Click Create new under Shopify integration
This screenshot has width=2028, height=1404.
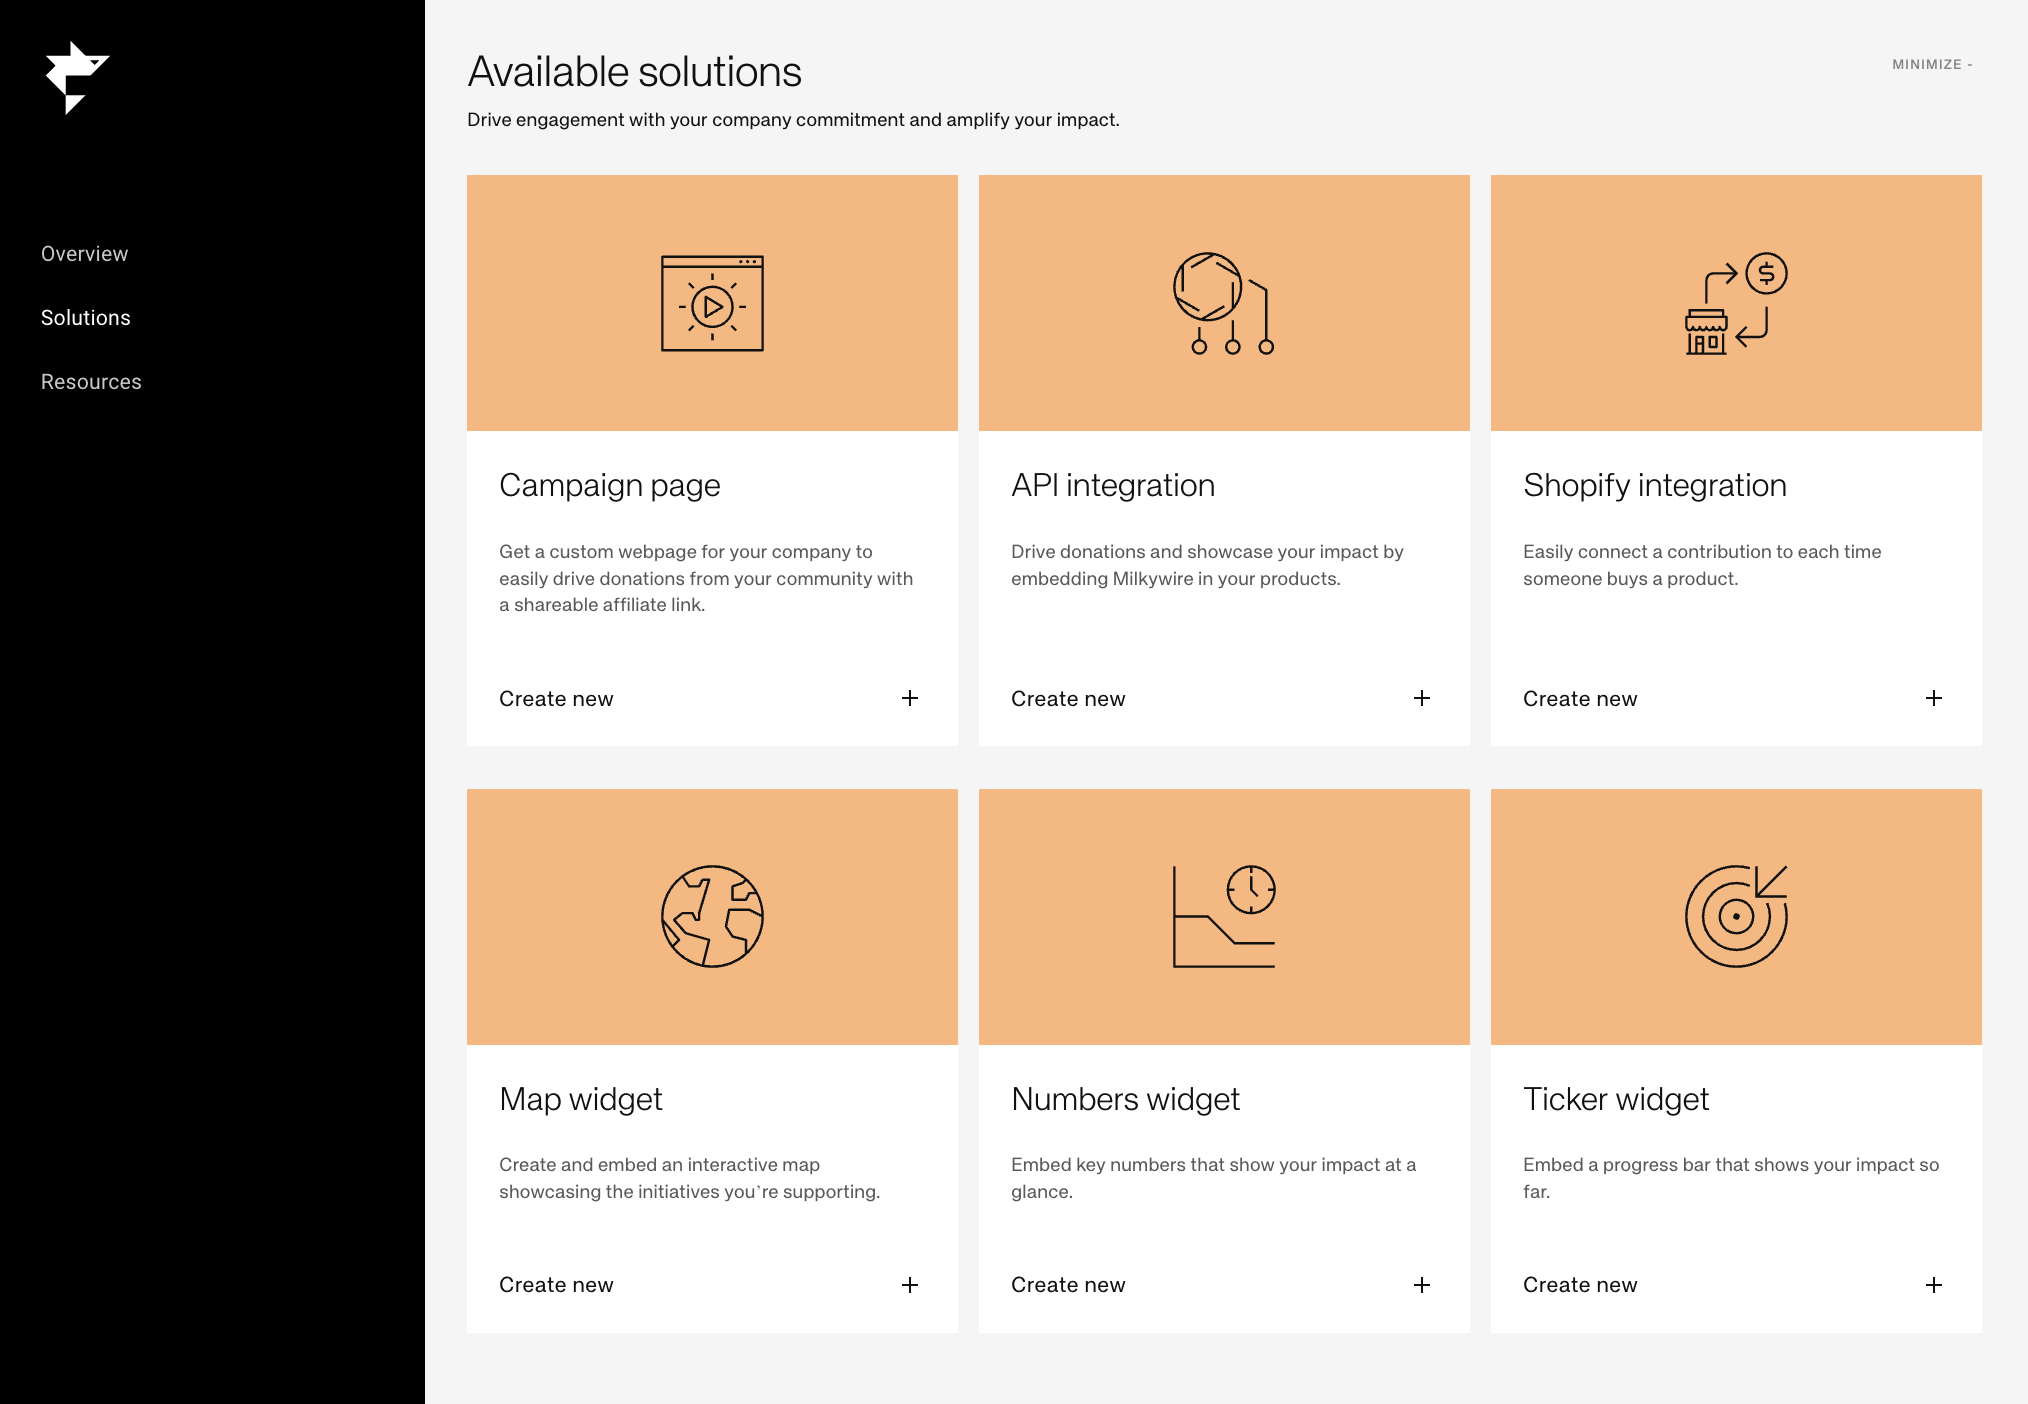pyautogui.click(x=1579, y=699)
